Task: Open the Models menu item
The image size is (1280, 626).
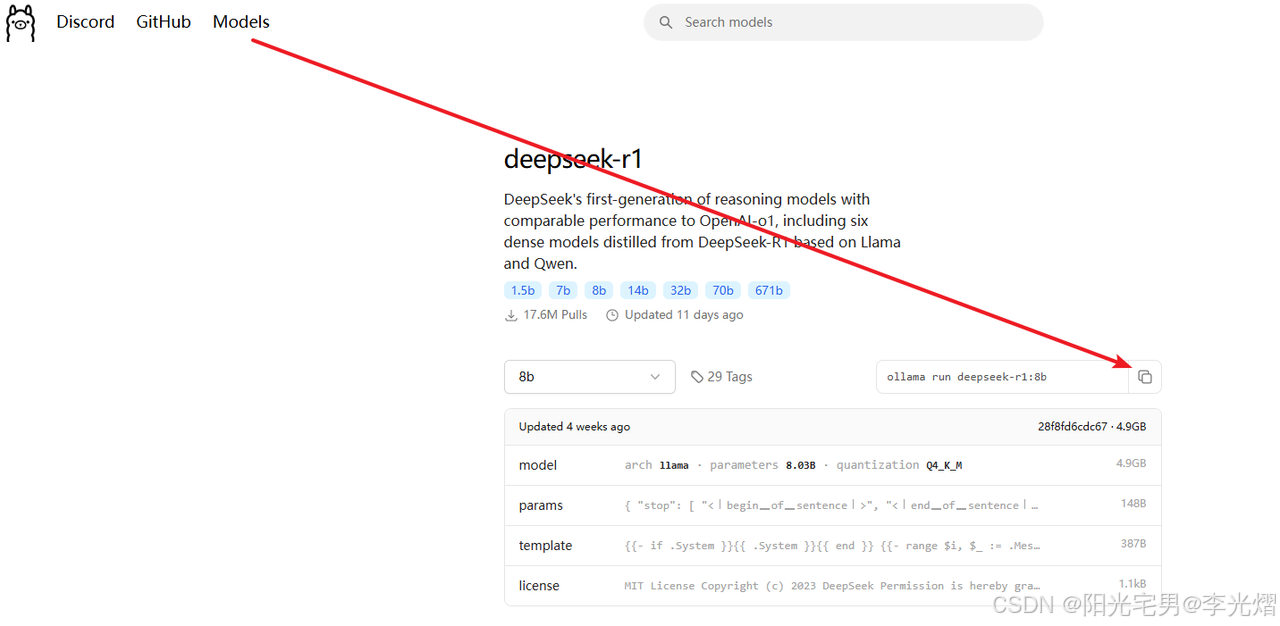Action: point(240,21)
